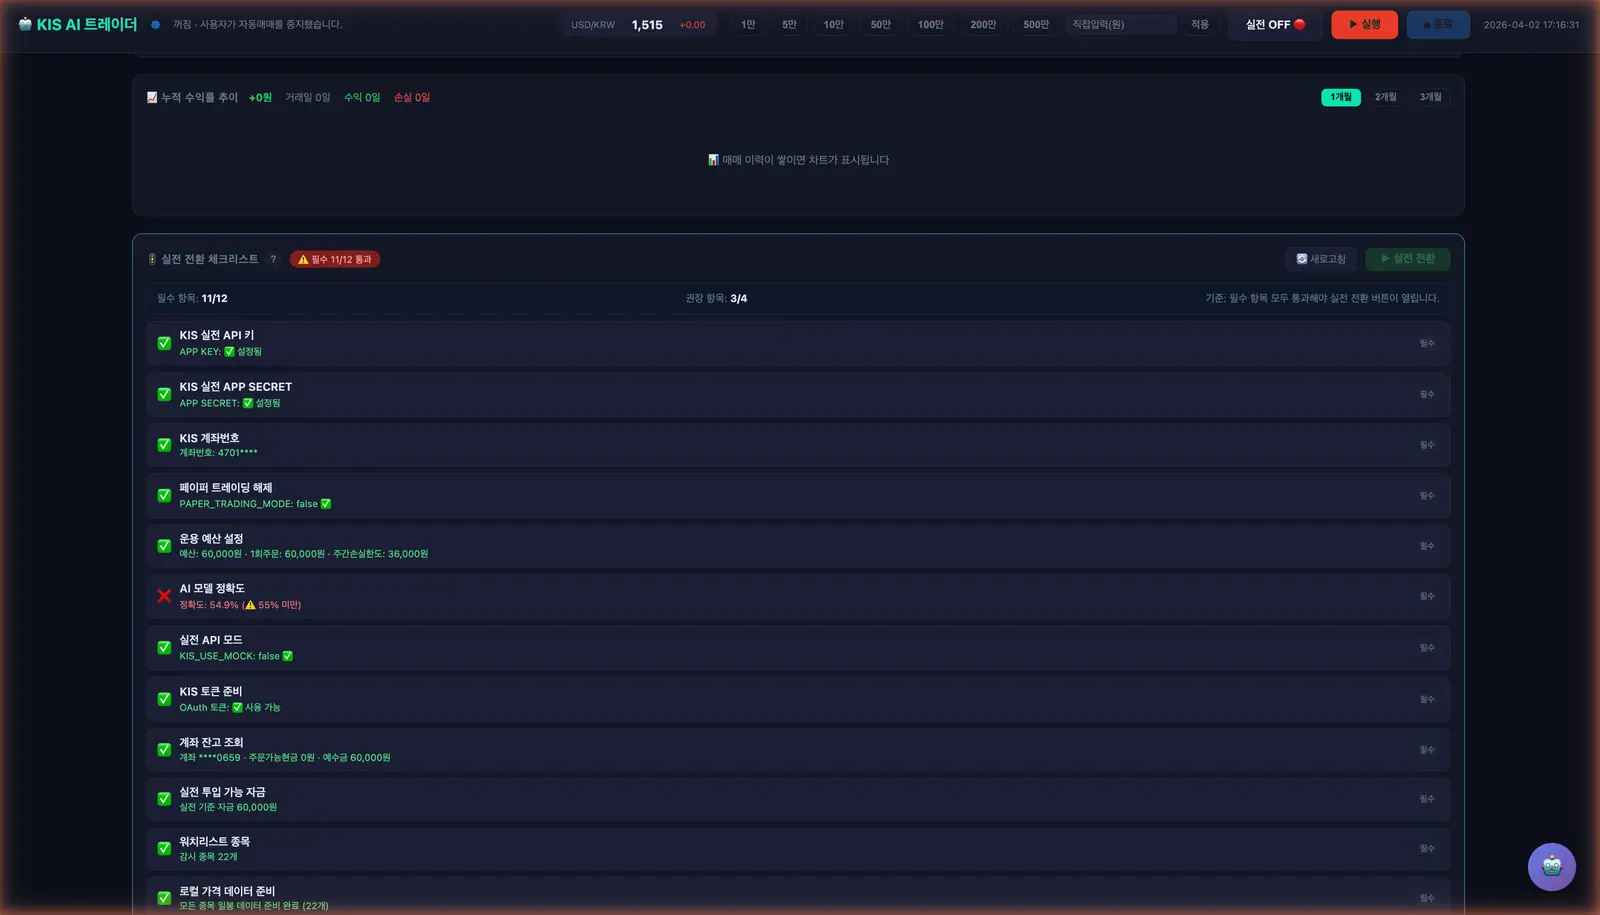Click the warning badge 필수 11/12 통과
The height and width of the screenshot is (915, 1600).
point(335,259)
